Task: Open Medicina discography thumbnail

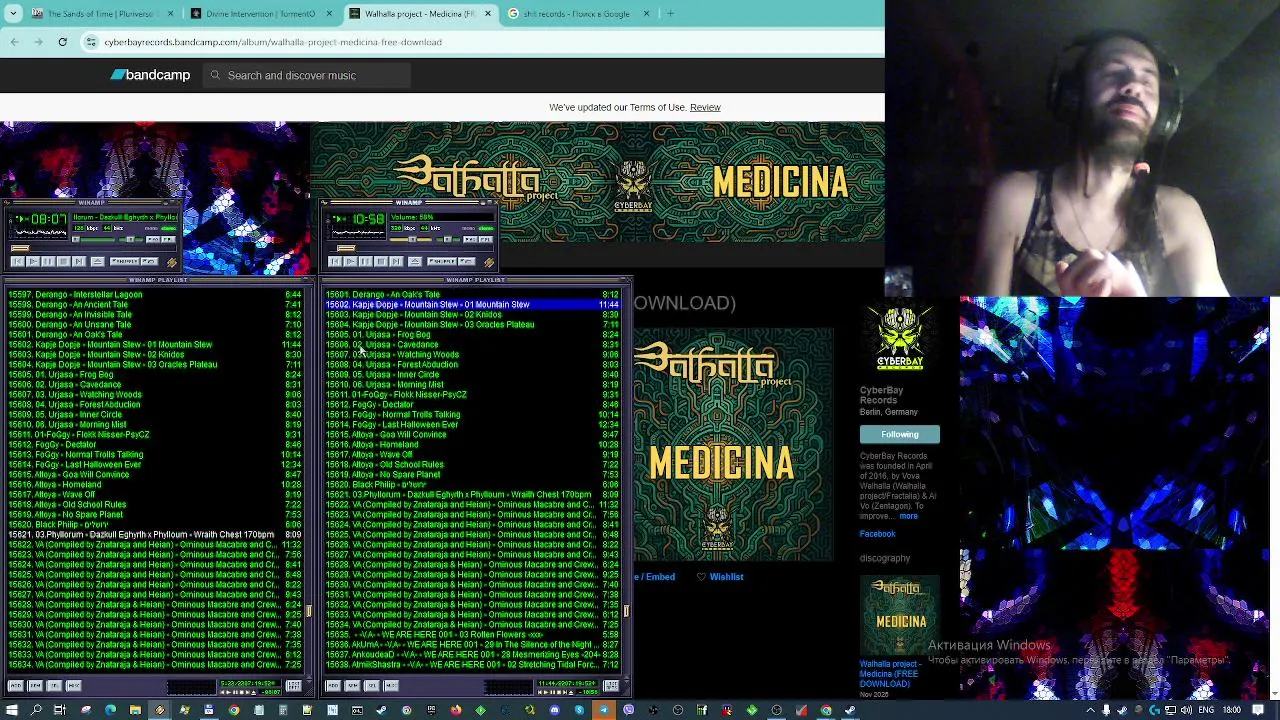Action: pos(900,615)
